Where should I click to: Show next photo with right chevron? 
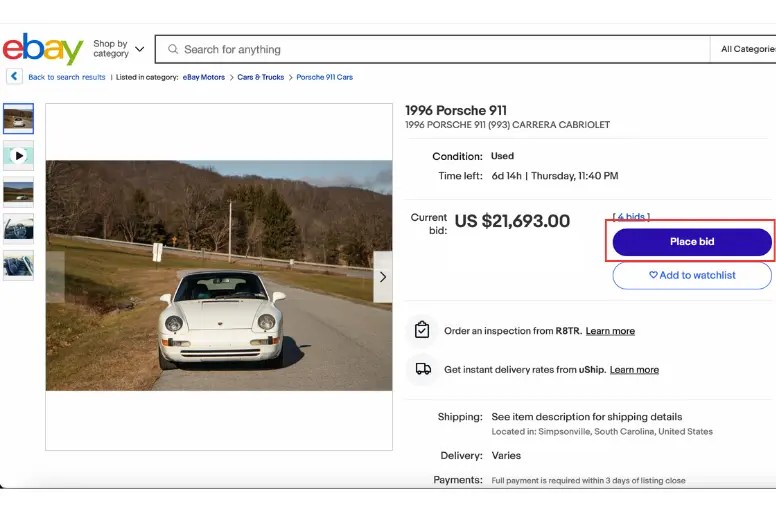point(383,277)
